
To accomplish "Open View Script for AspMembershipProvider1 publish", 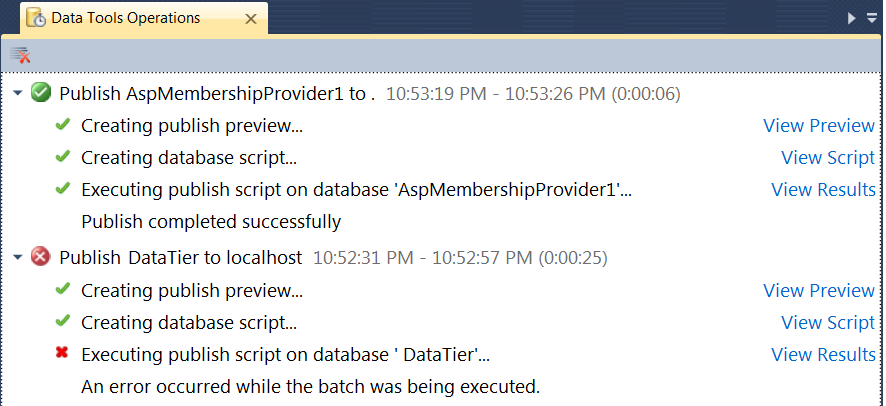I will pos(828,158).
